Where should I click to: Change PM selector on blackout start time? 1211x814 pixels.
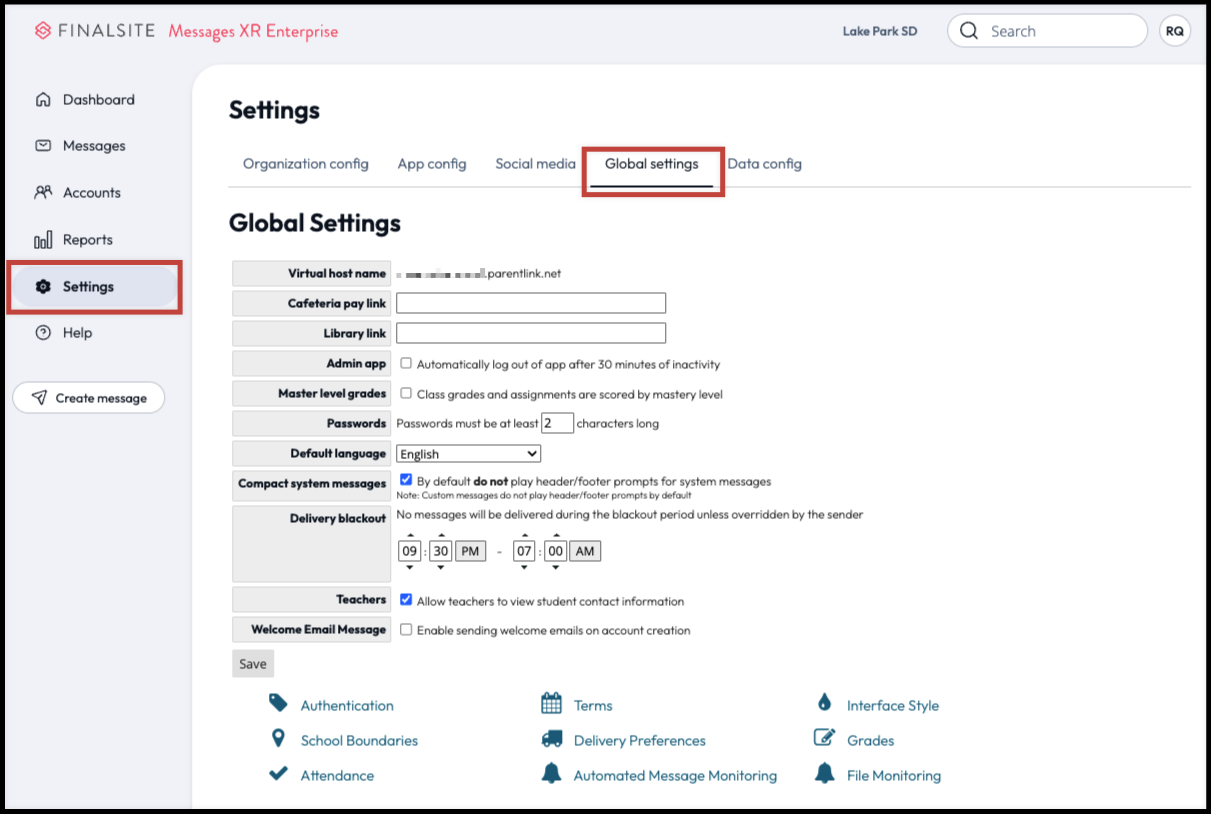point(470,550)
